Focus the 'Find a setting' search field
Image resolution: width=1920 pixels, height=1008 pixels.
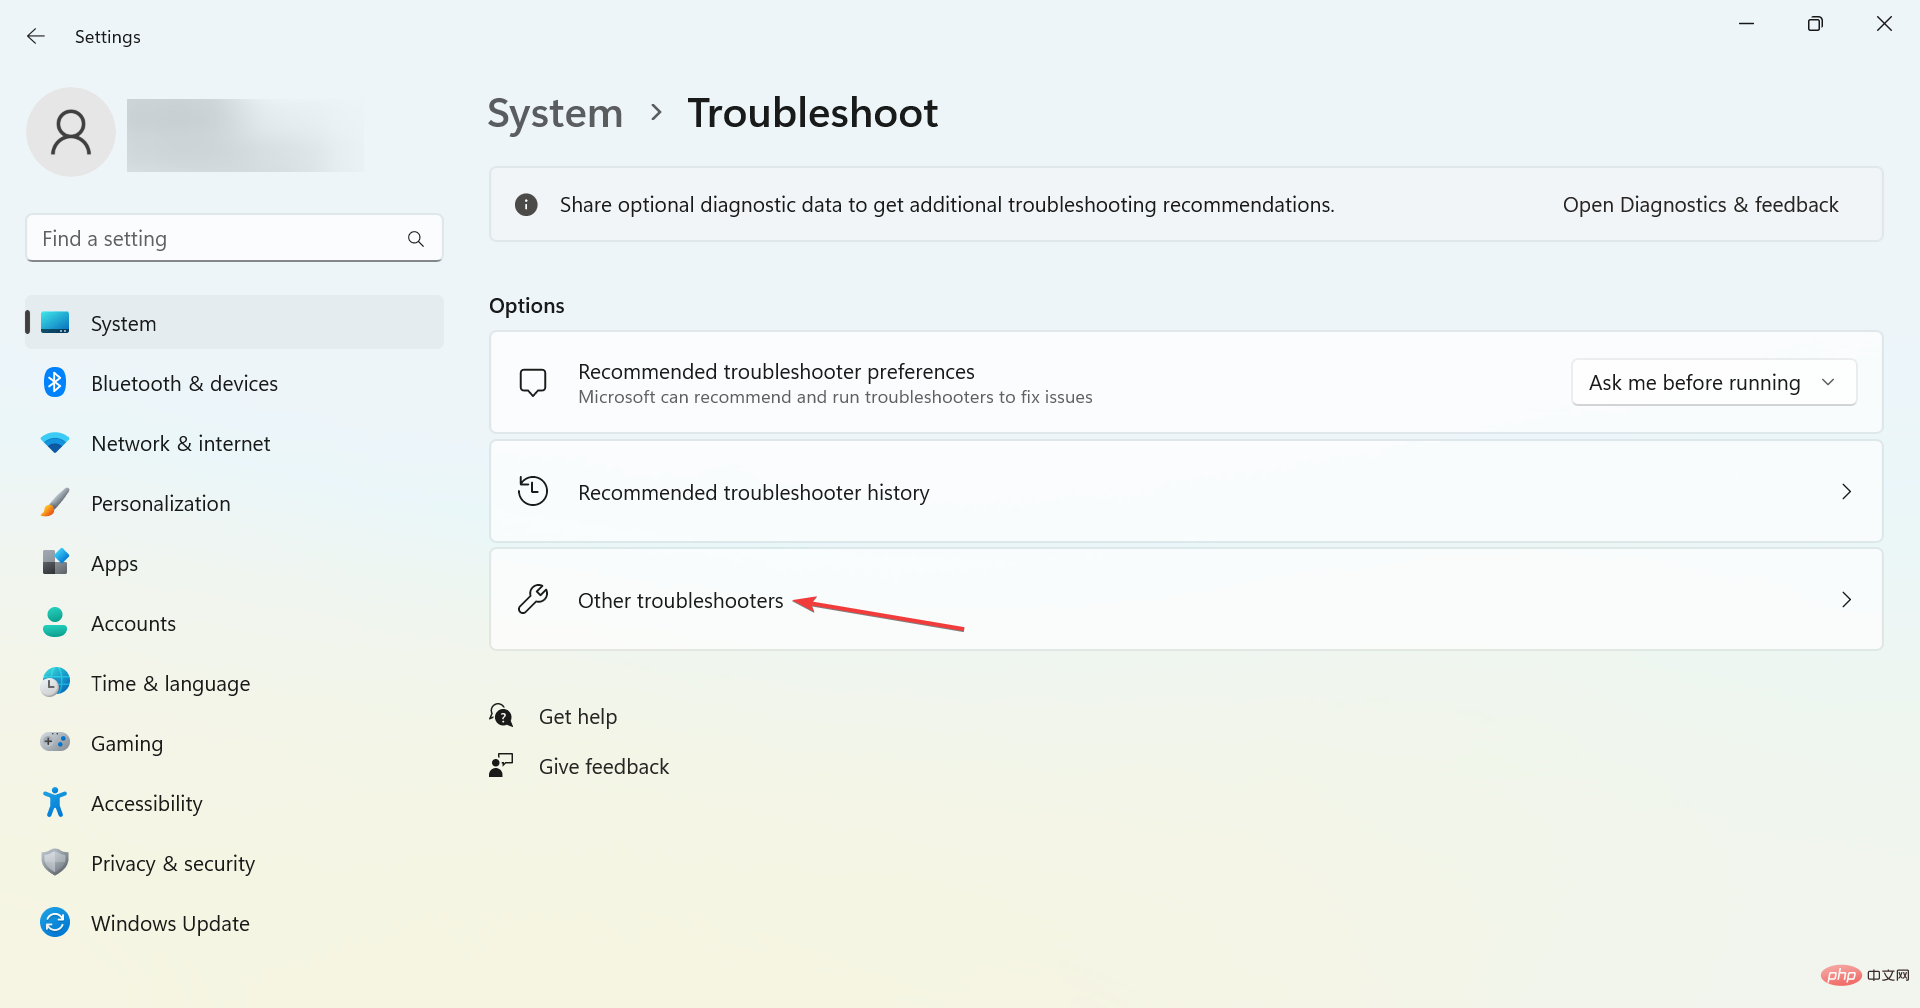(x=215, y=239)
